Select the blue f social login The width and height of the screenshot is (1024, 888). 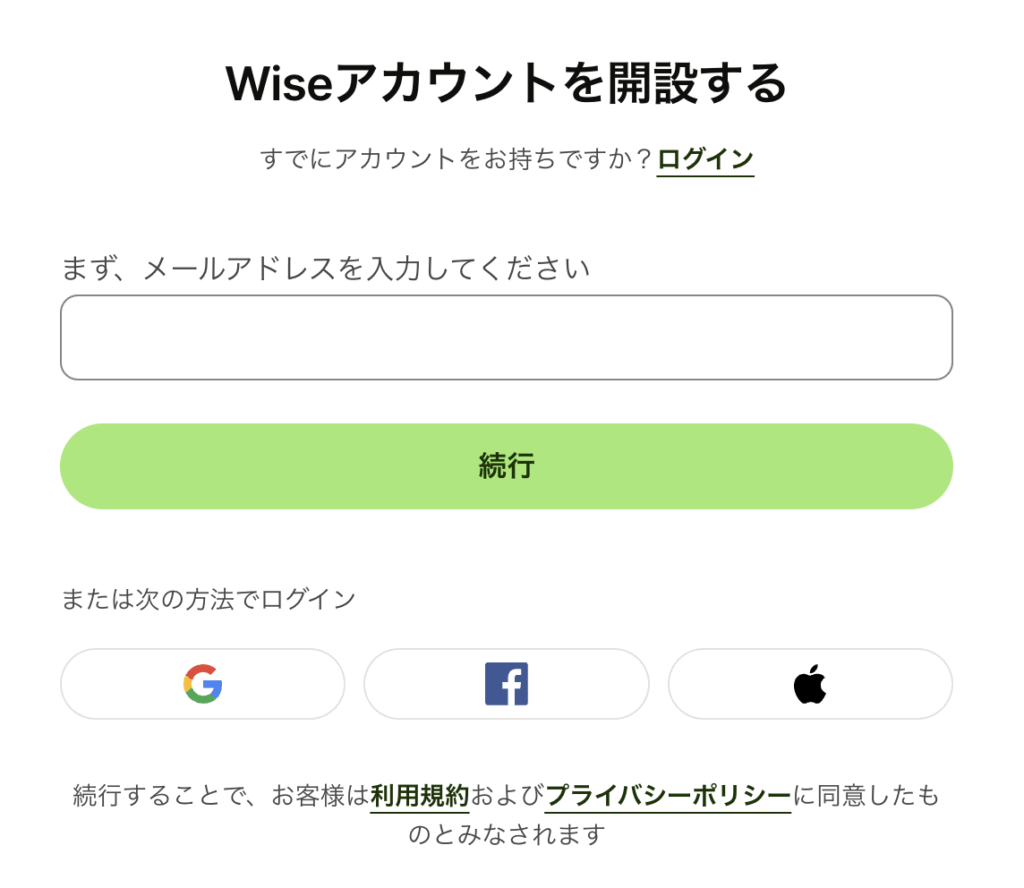(506, 684)
